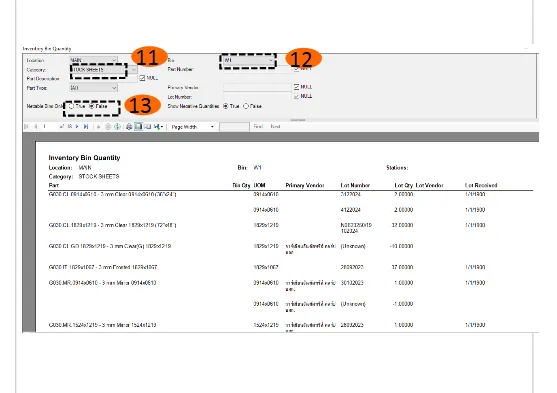
Task: Print the Inventory Bin Quantity report
Action: [129, 126]
